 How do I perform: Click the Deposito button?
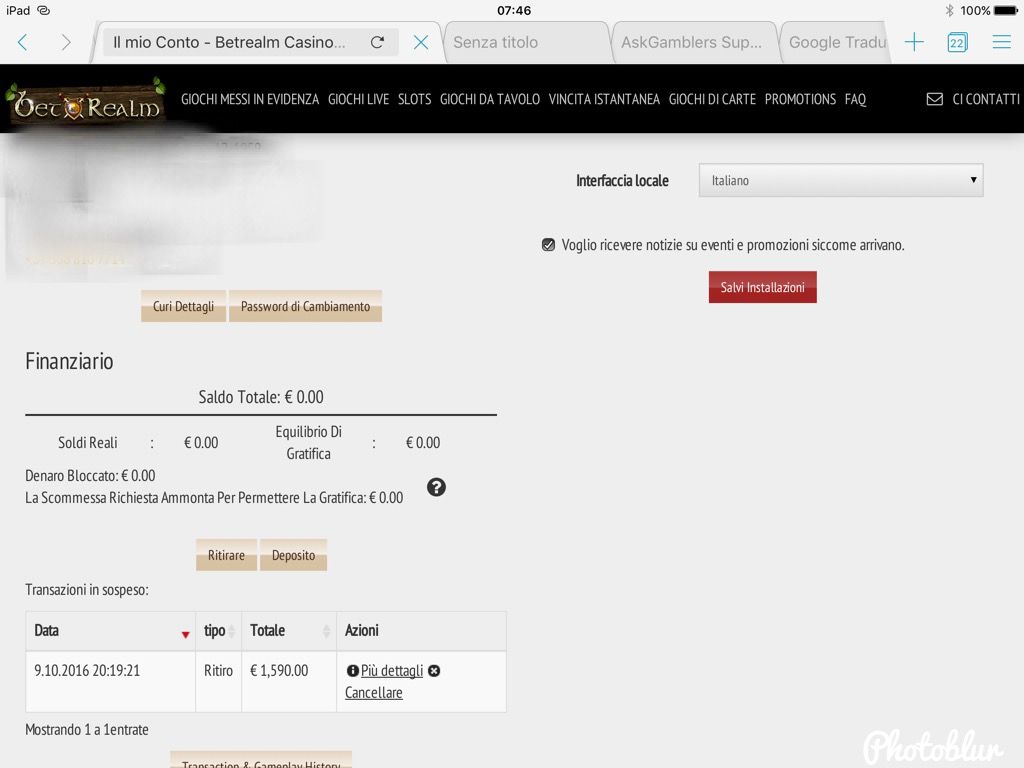click(293, 555)
